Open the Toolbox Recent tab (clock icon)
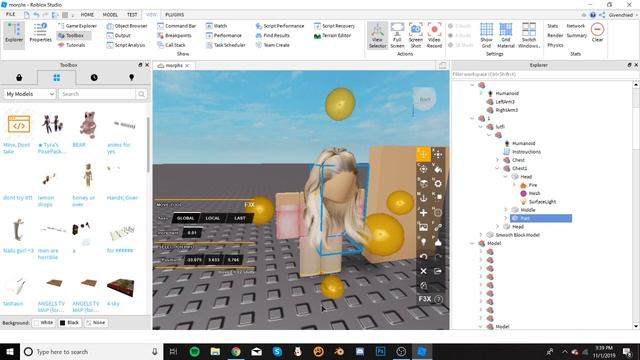 [x=94, y=78]
